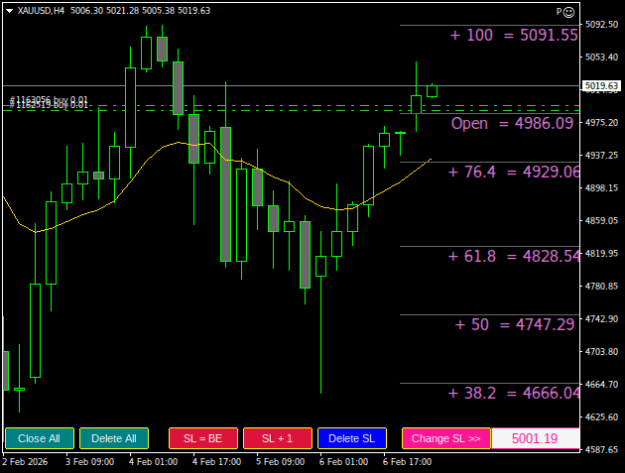The image size is (625, 473).
Task: Click the 4975.20 price scale value
Action: 601,122
